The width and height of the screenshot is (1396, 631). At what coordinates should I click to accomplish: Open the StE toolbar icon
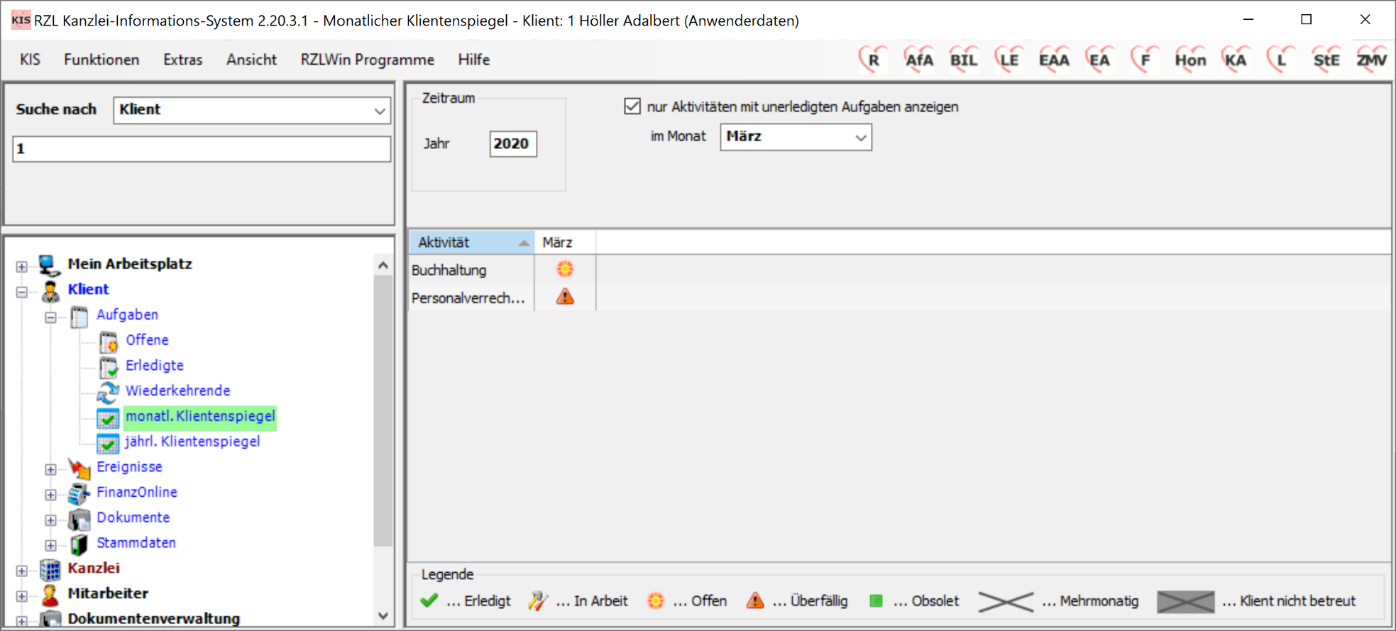[x=1325, y=59]
